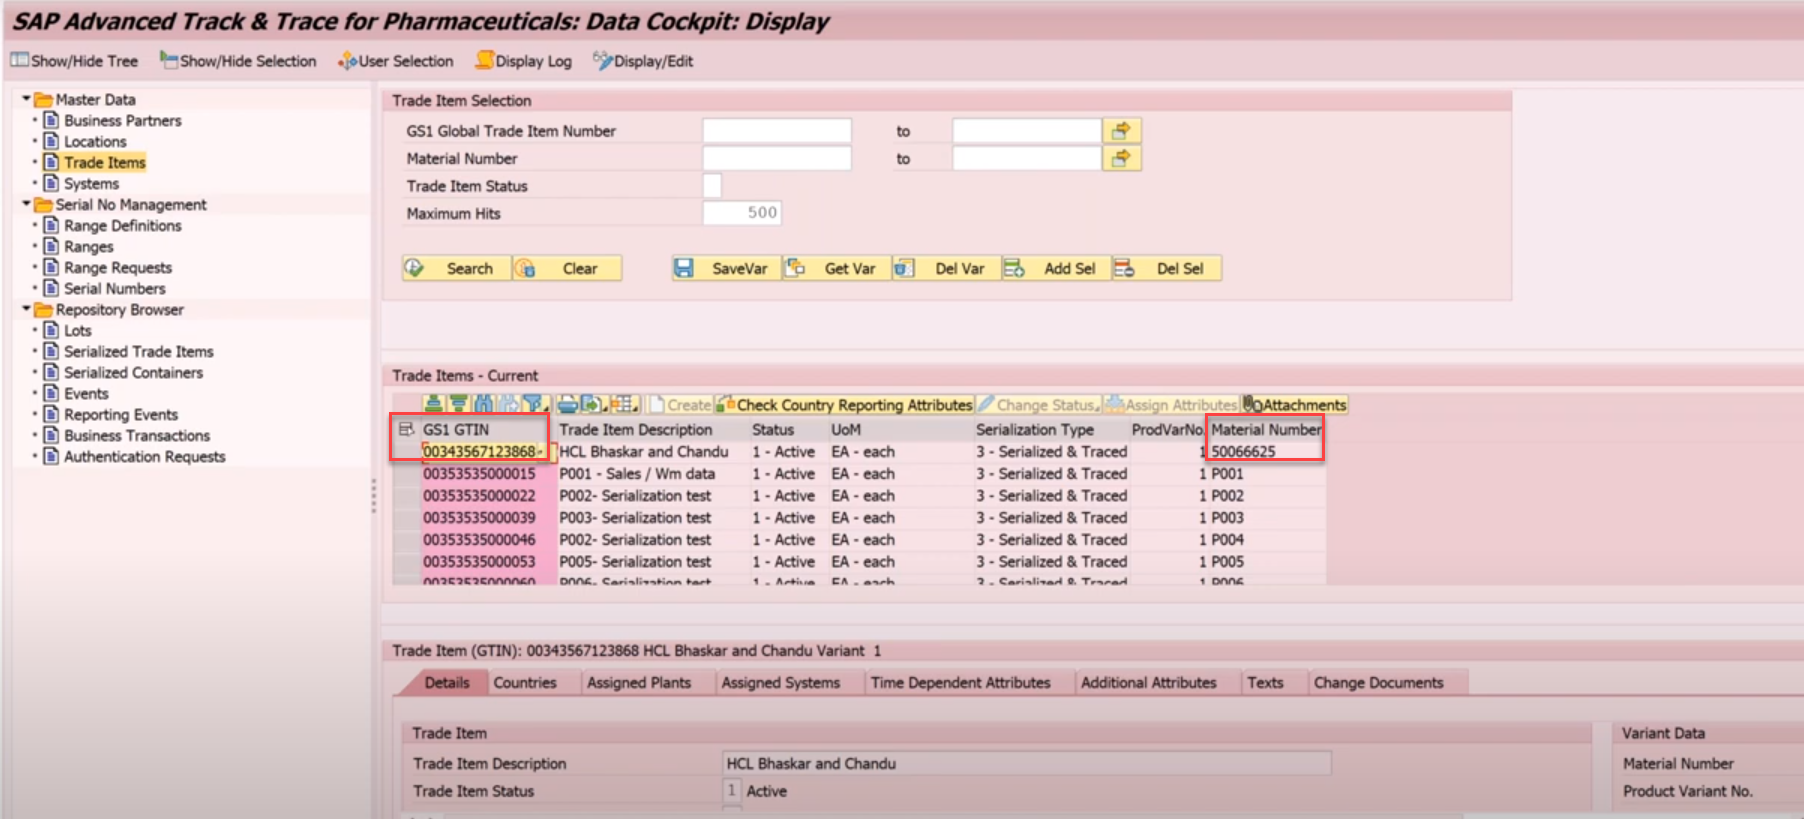1804x819 pixels.
Task: Open the Time Dependent Attributes tab
Action: (960, 682)
